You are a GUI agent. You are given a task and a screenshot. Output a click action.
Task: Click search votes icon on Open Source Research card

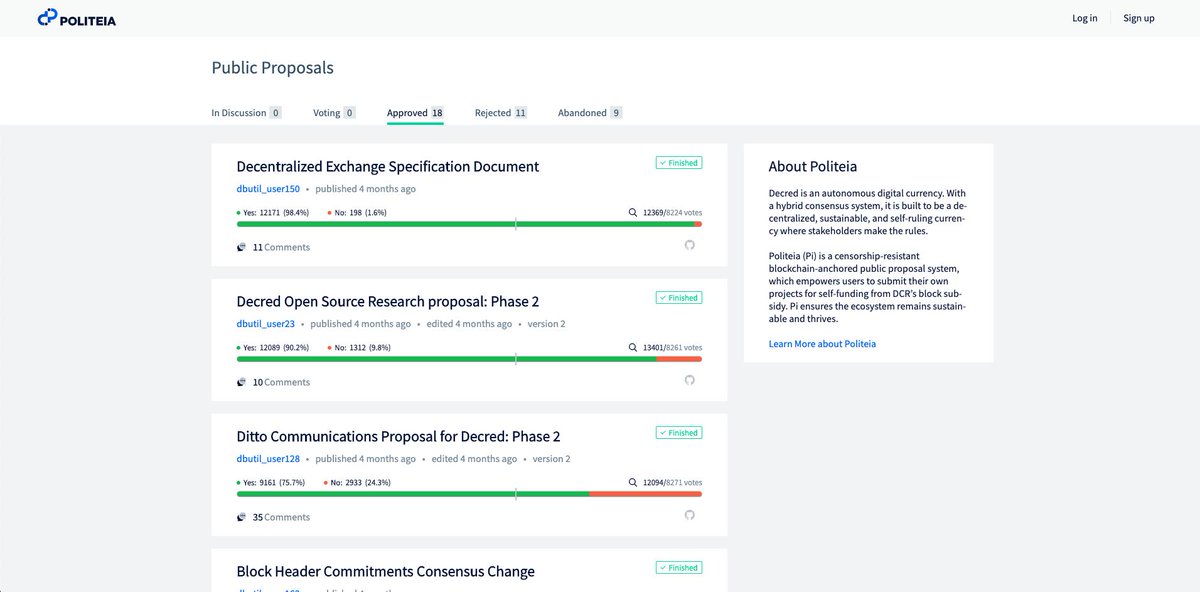point(632,348)
